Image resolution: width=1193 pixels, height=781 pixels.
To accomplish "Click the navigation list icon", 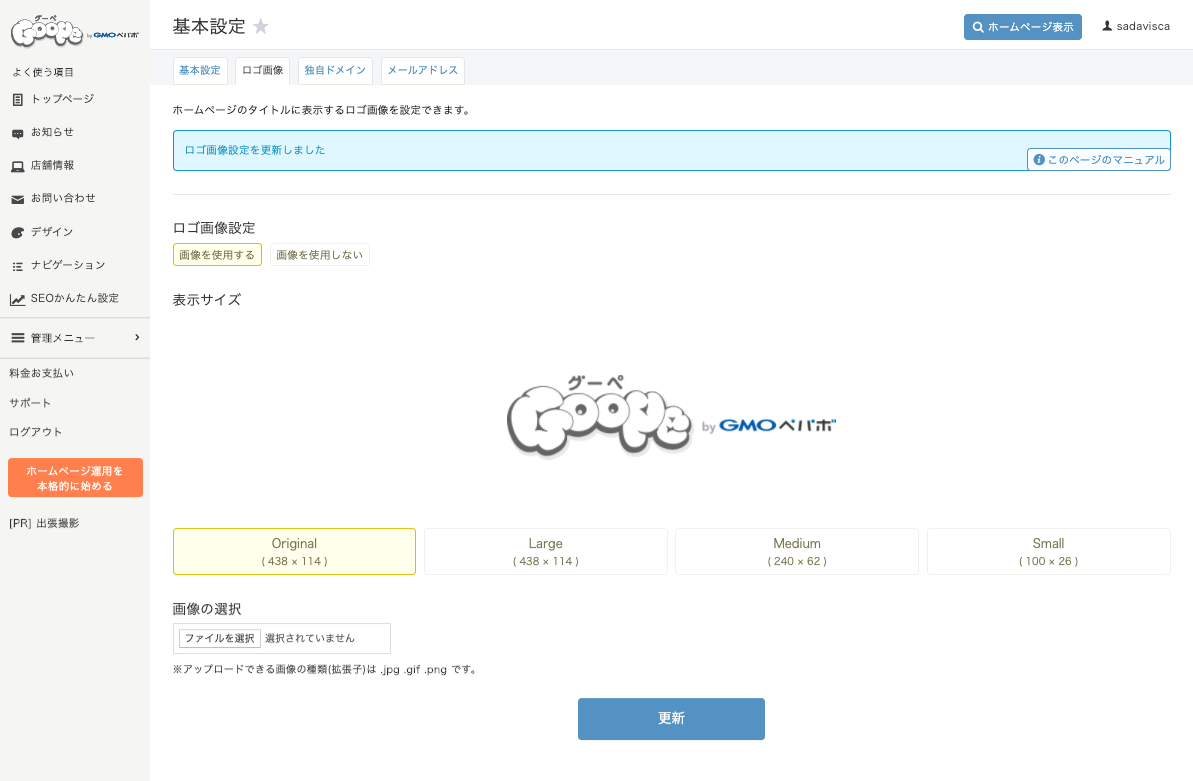I will [x=17, y=266].
